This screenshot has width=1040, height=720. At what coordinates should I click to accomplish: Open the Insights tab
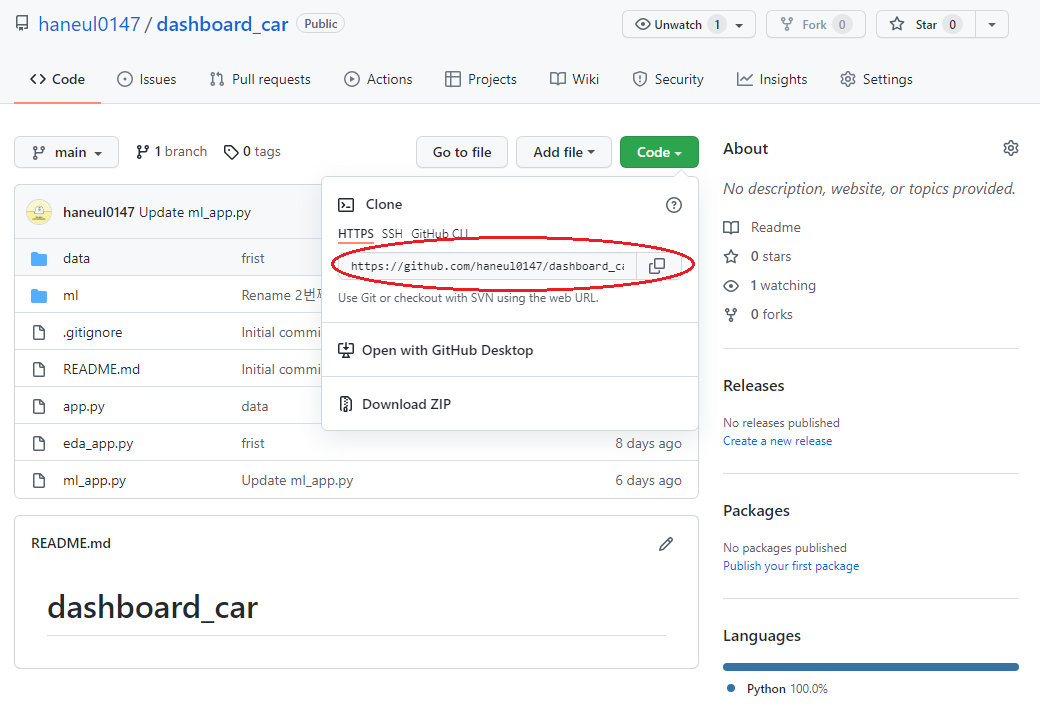point(772,80)
